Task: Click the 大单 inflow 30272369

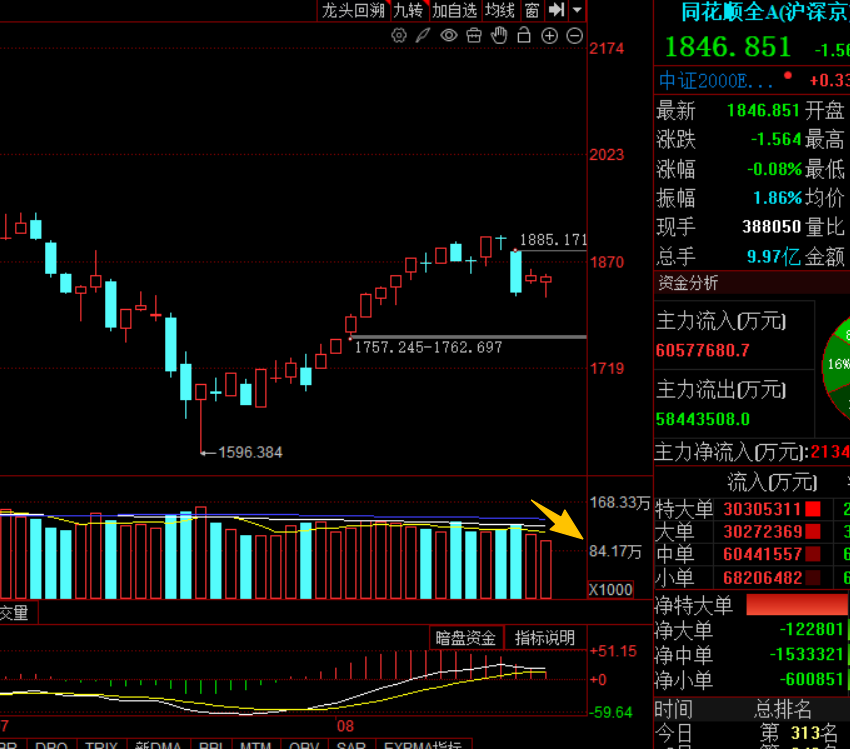Action: click(x=762, y=532)
